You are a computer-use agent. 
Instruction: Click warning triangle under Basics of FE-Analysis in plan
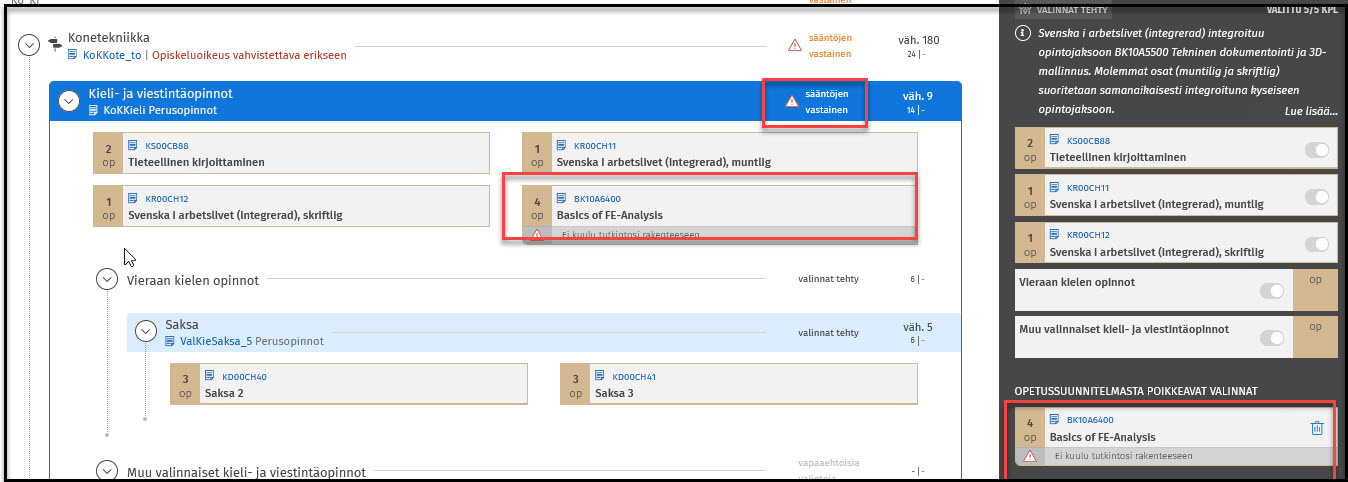coord(537,235)
